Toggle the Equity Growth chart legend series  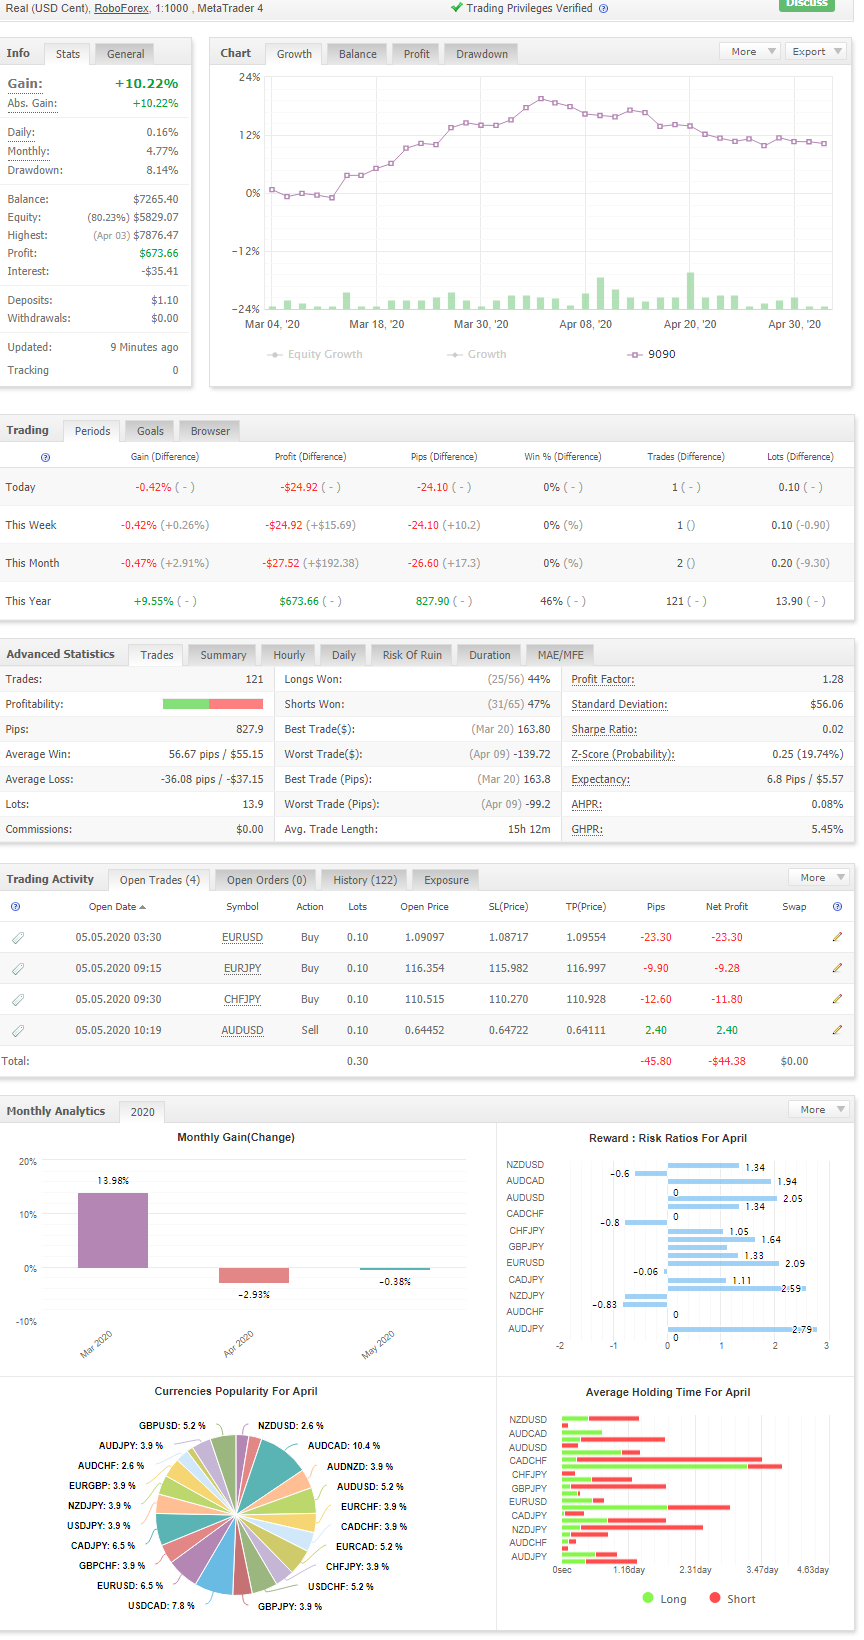[x=315, y=354]
